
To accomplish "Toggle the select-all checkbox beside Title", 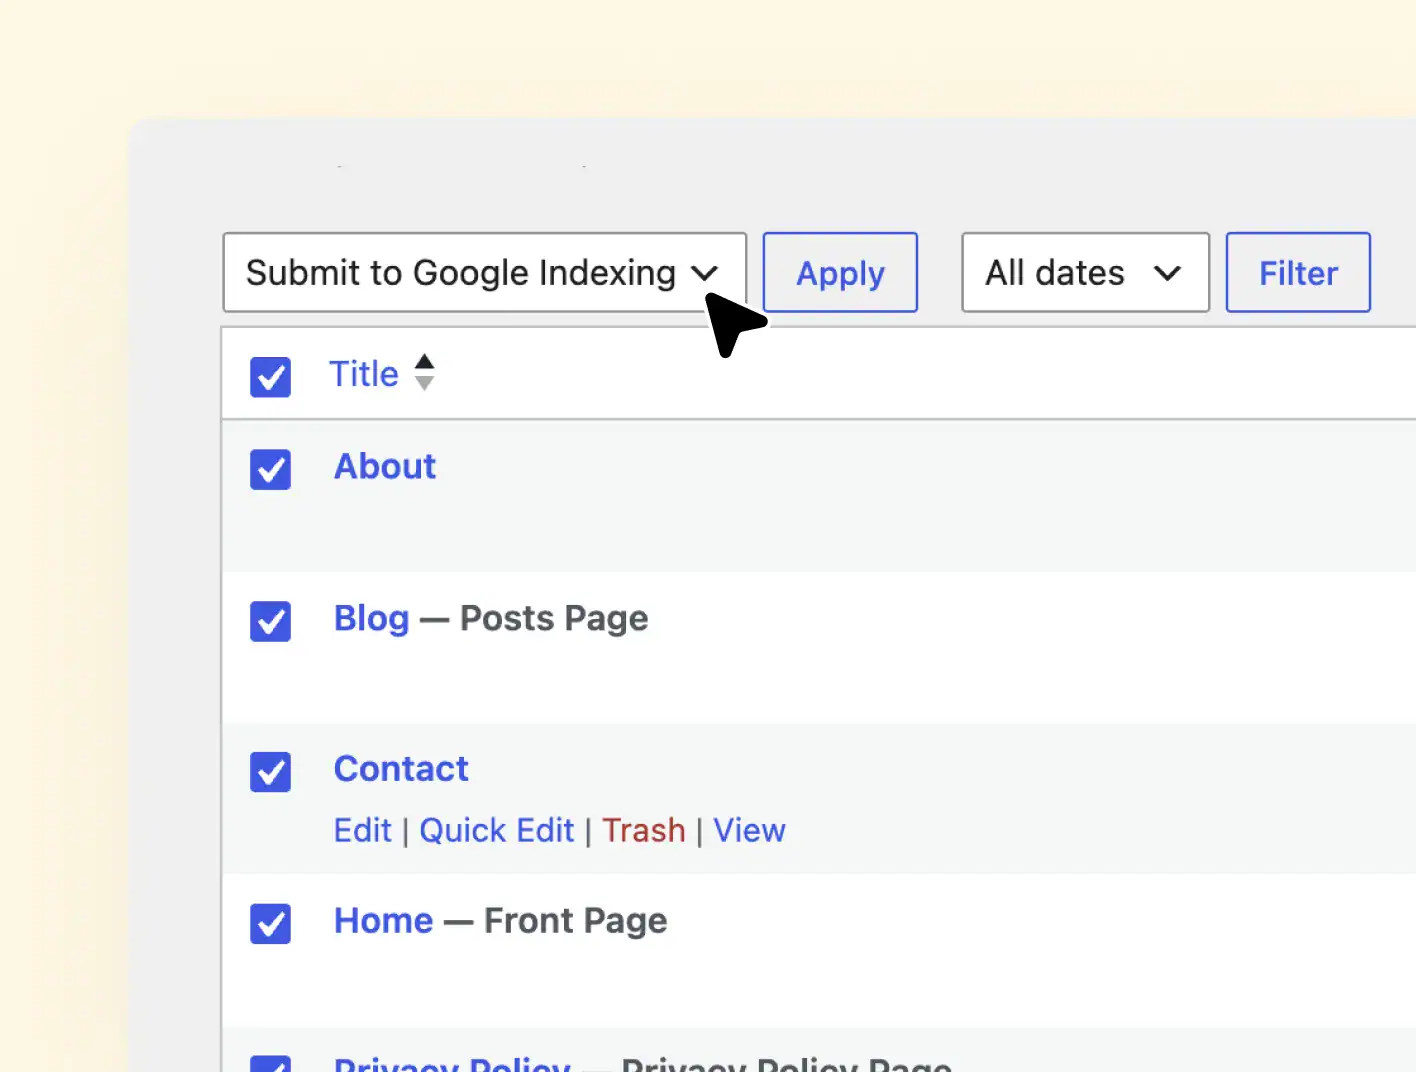I will click(270, 377).
